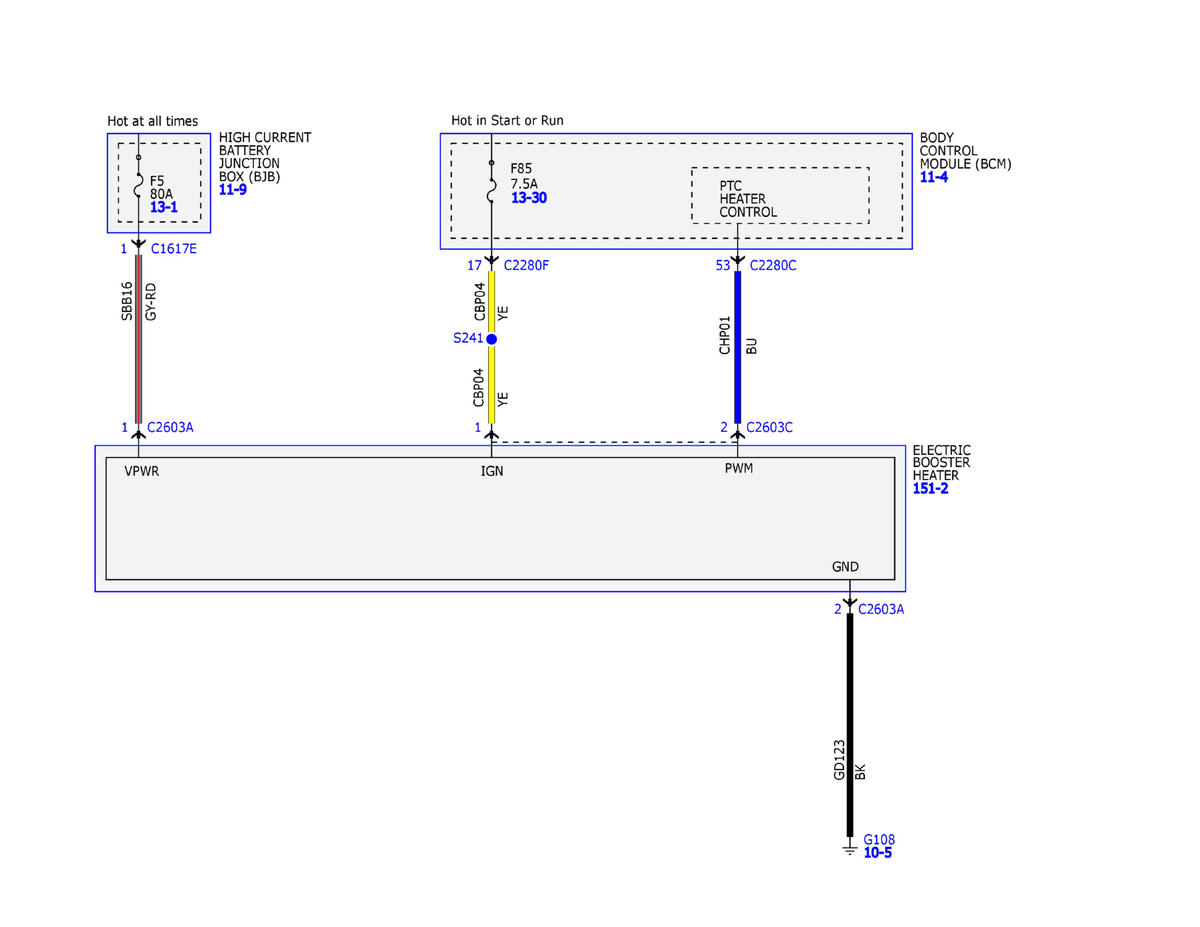Click the C2603C connector label
Viewport: 1200px width, 927px height.
769,427
